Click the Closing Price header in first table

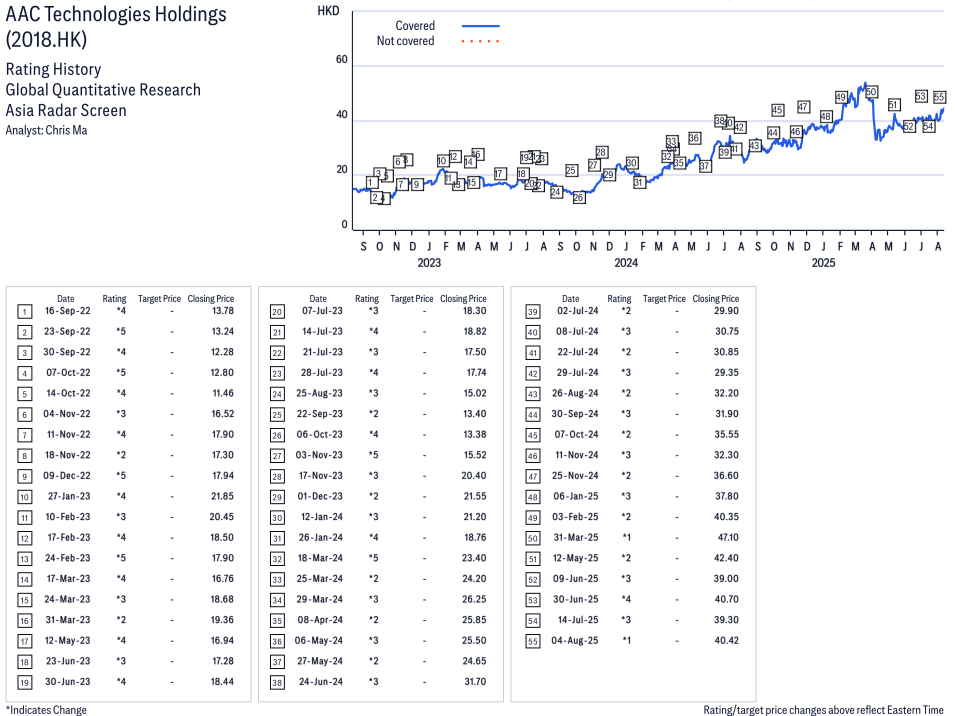(x=211, y=299)
